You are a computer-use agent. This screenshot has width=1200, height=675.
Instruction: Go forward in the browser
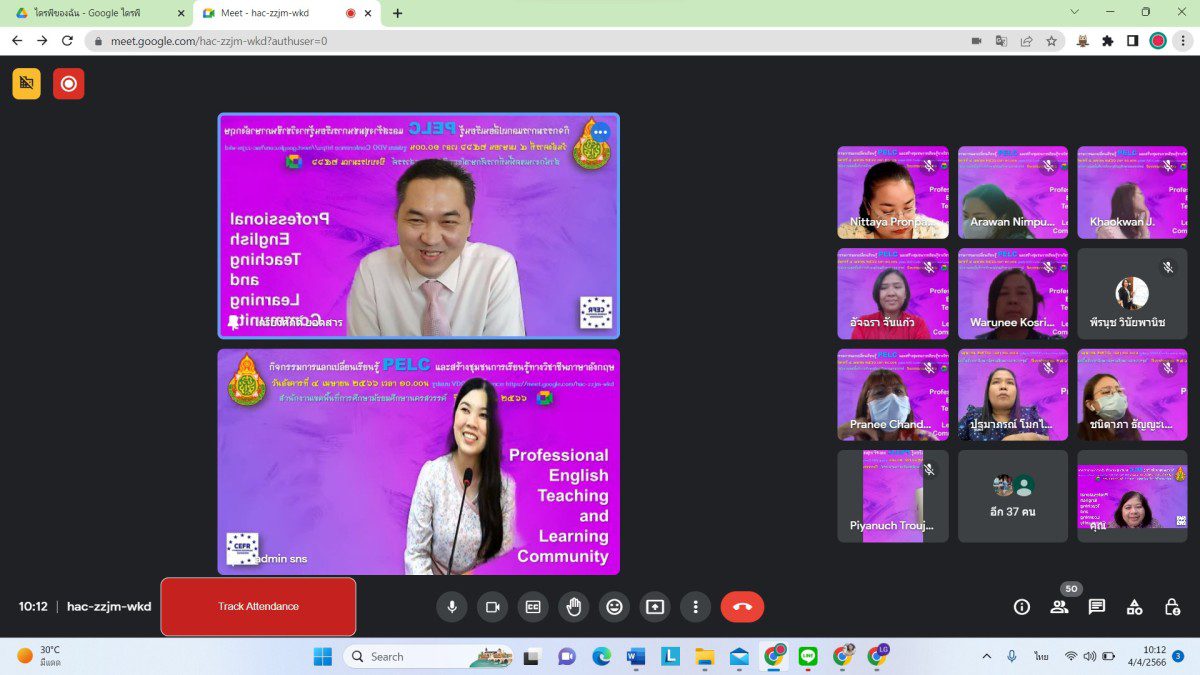(42, 41)
